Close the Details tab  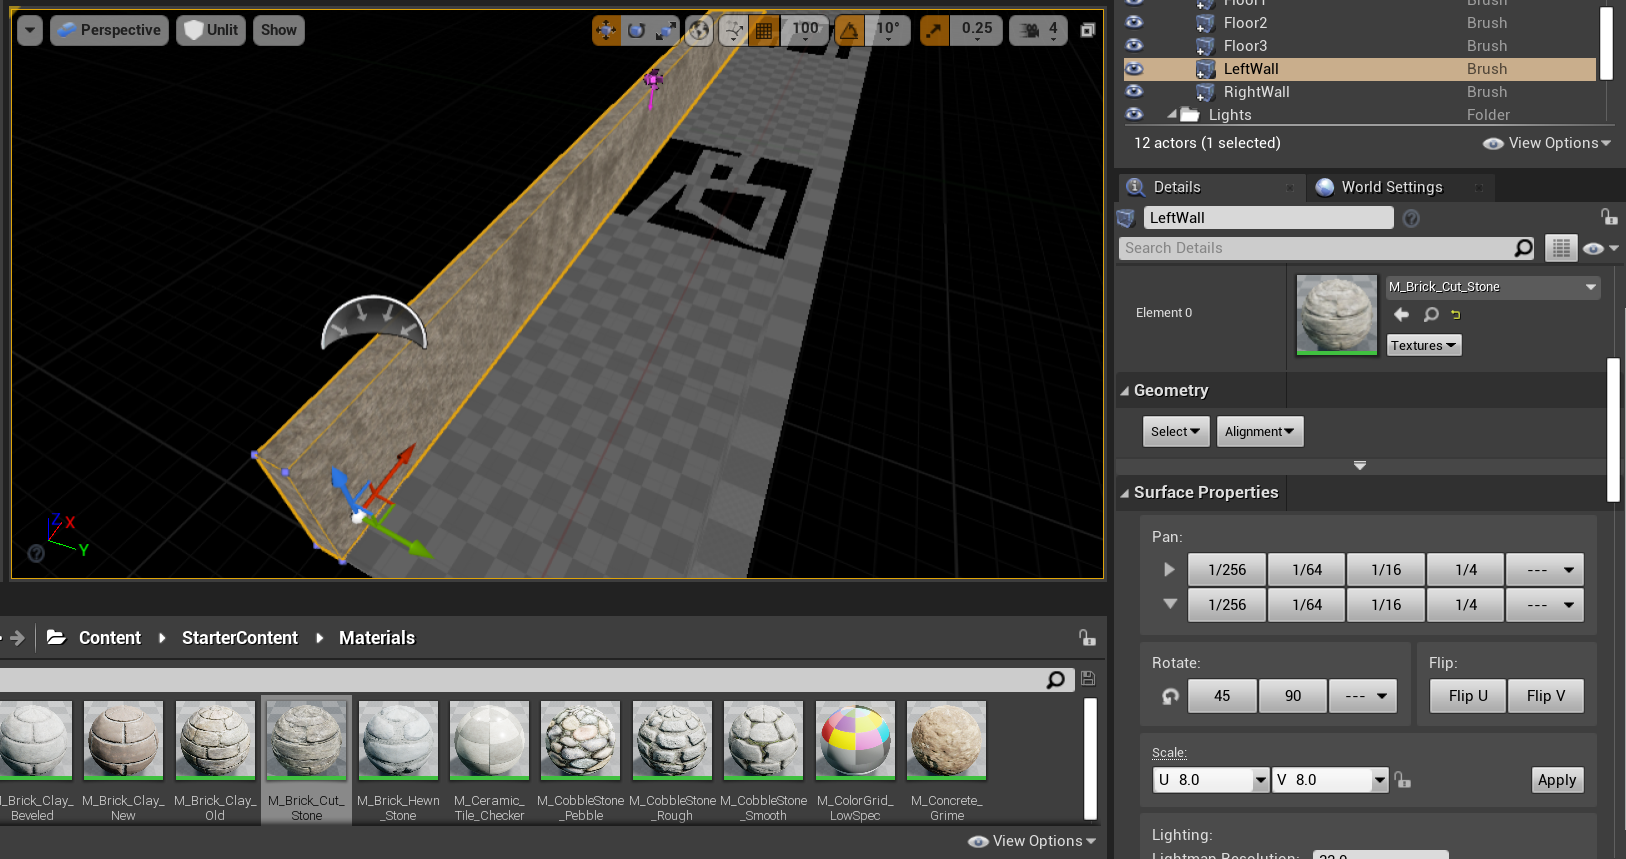[x=1290, y=187]
